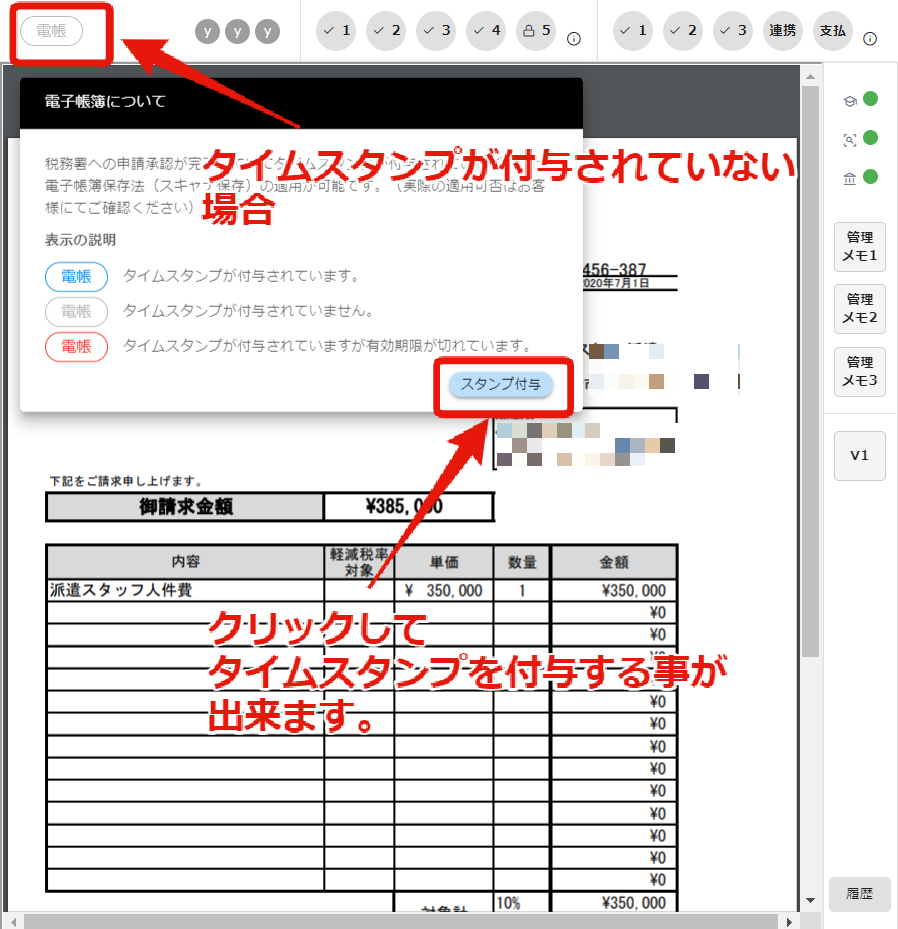Click the gray 電帳 legend badge in the popup
Screen dimensions: 898x929
(x=76, y=312)
